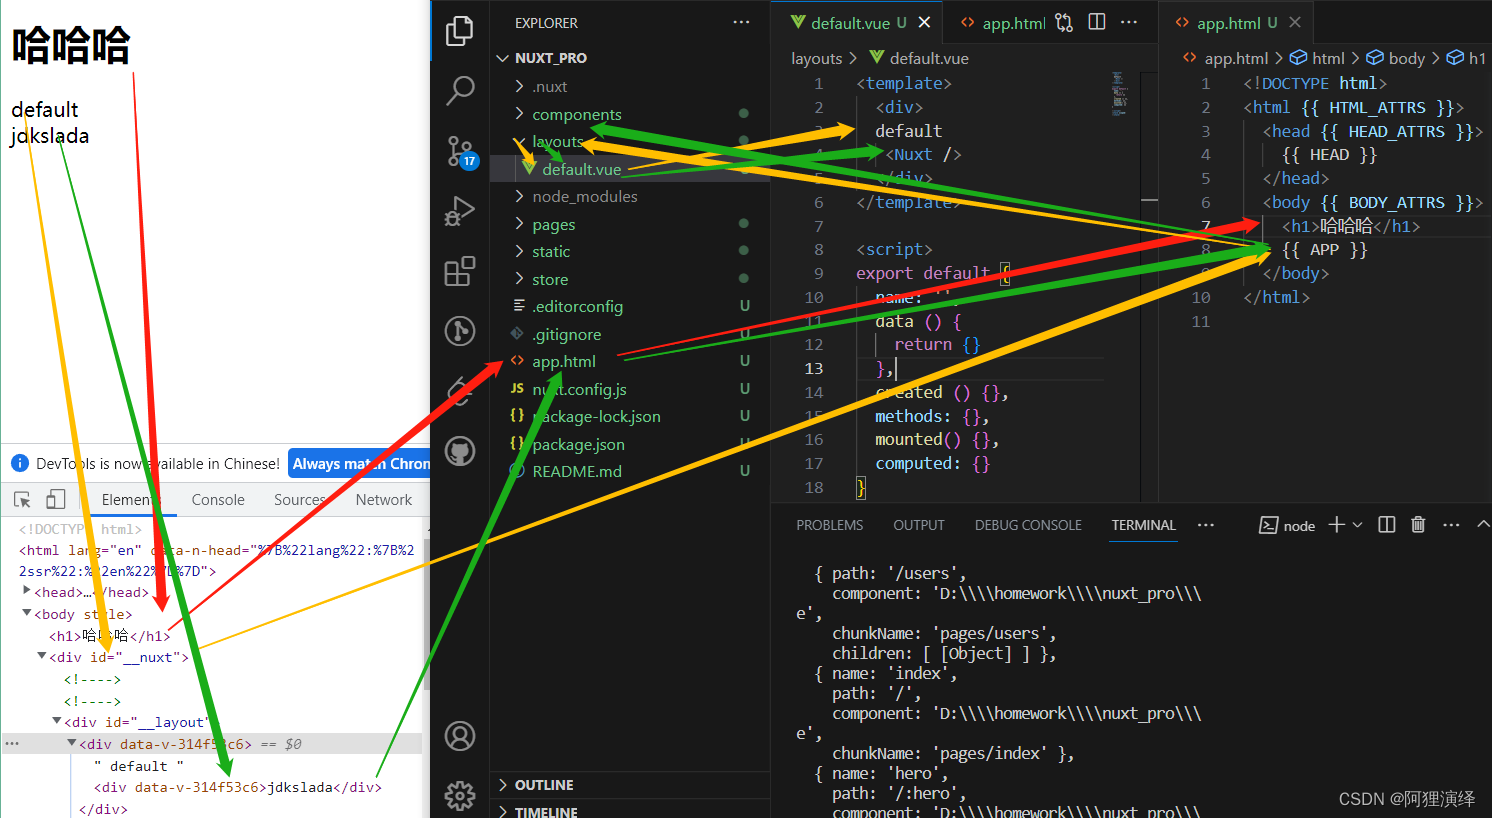Image resolution: width=1492 pixels, height=818 pixels.
Task: Open the Git Graph activity bar icon
Action: pyautogui.click(x=460, y=331)
